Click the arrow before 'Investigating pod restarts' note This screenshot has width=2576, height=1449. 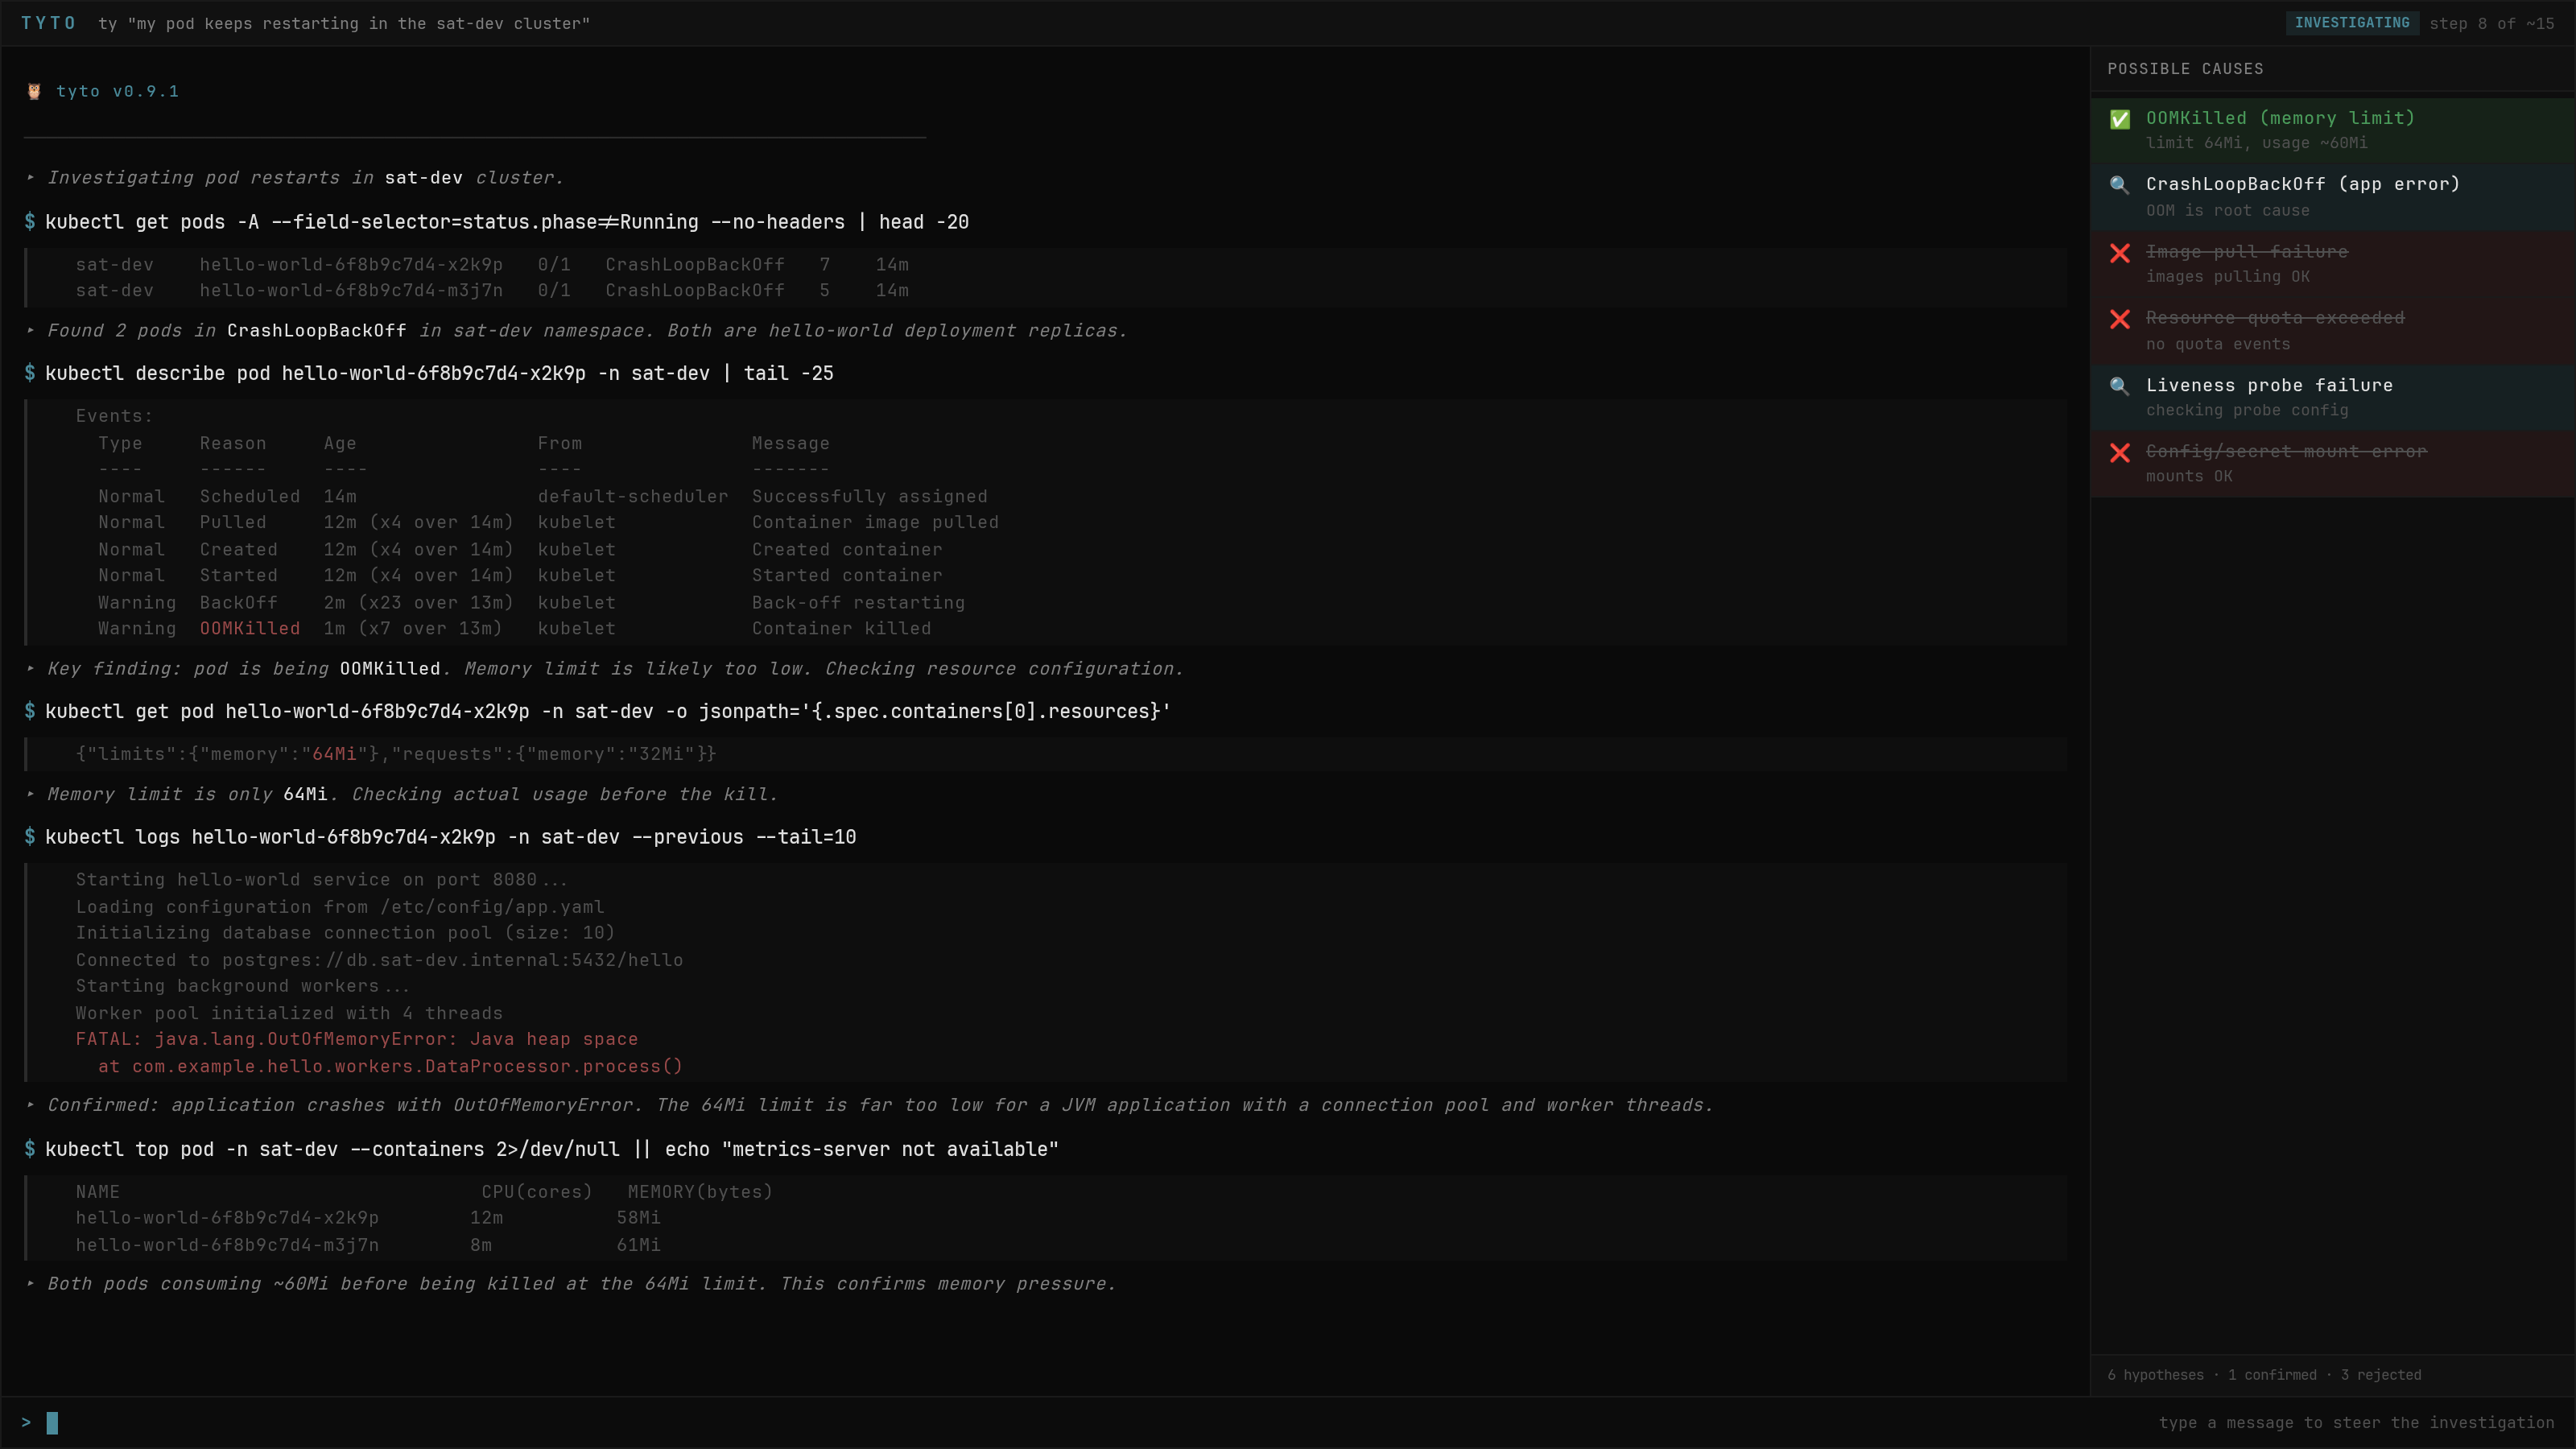pyautogui.click(x=31, y=178)
